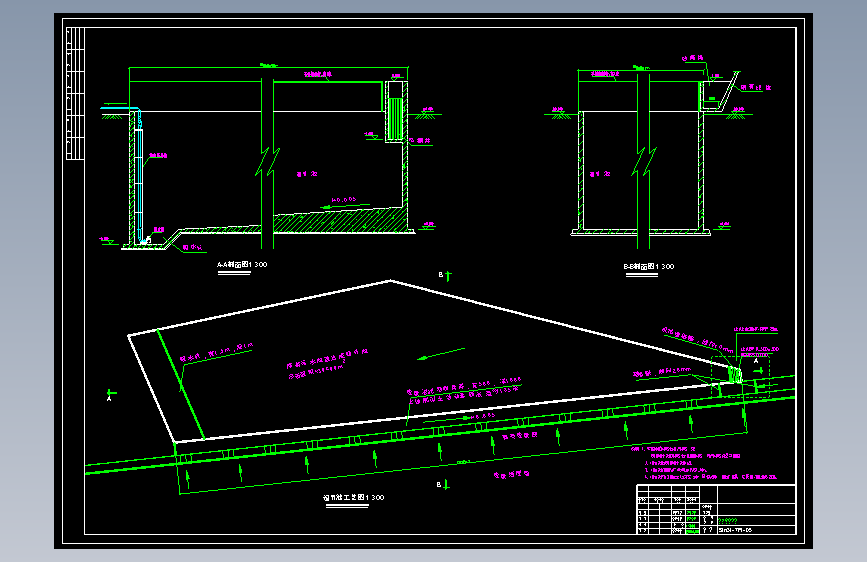Screen dimensions: 867x562
Task: Select the A section marker inside dashed box
Action: click(x=758, y=366)
